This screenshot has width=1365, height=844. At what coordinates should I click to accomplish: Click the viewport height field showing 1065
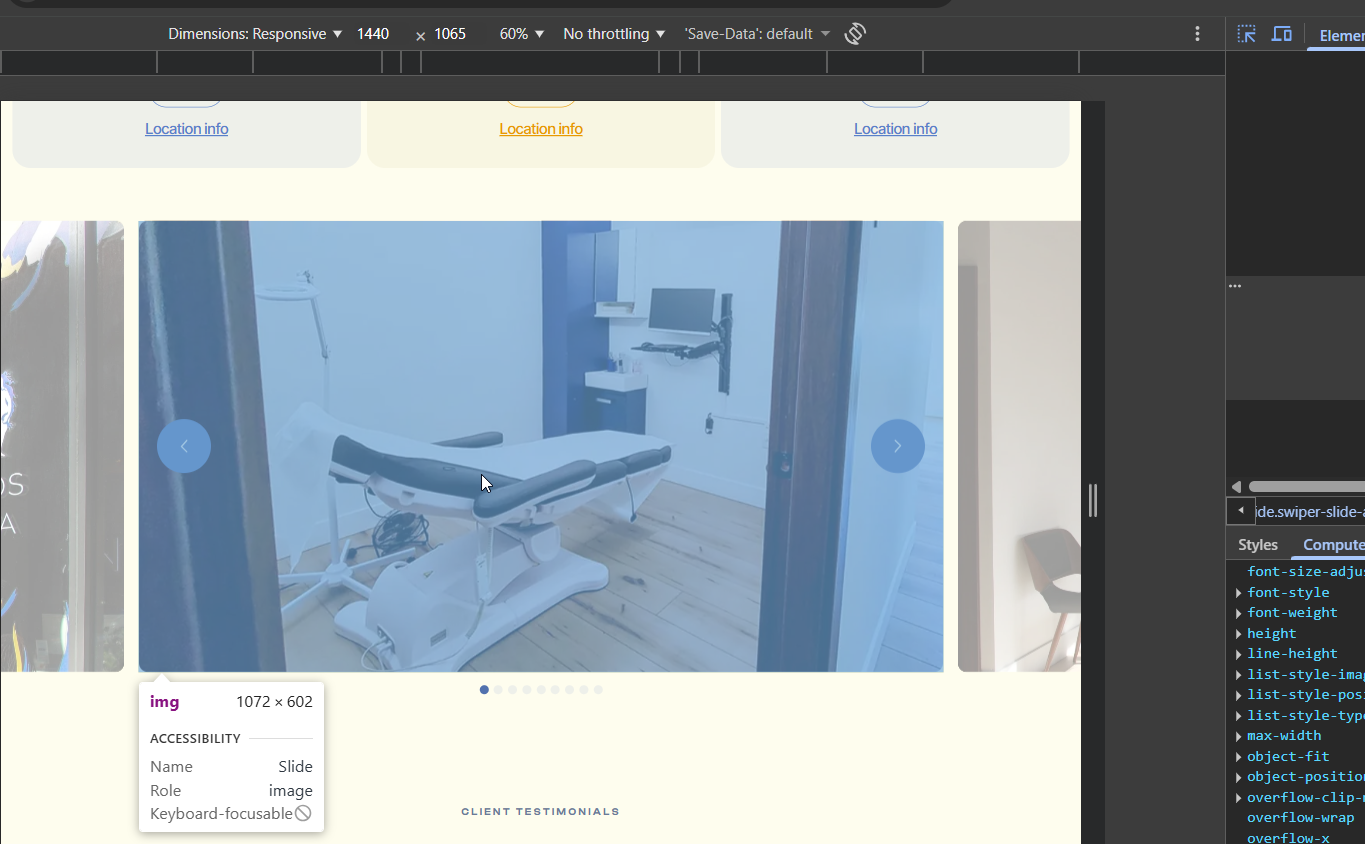pyautogui.click(x=450, y=34)
